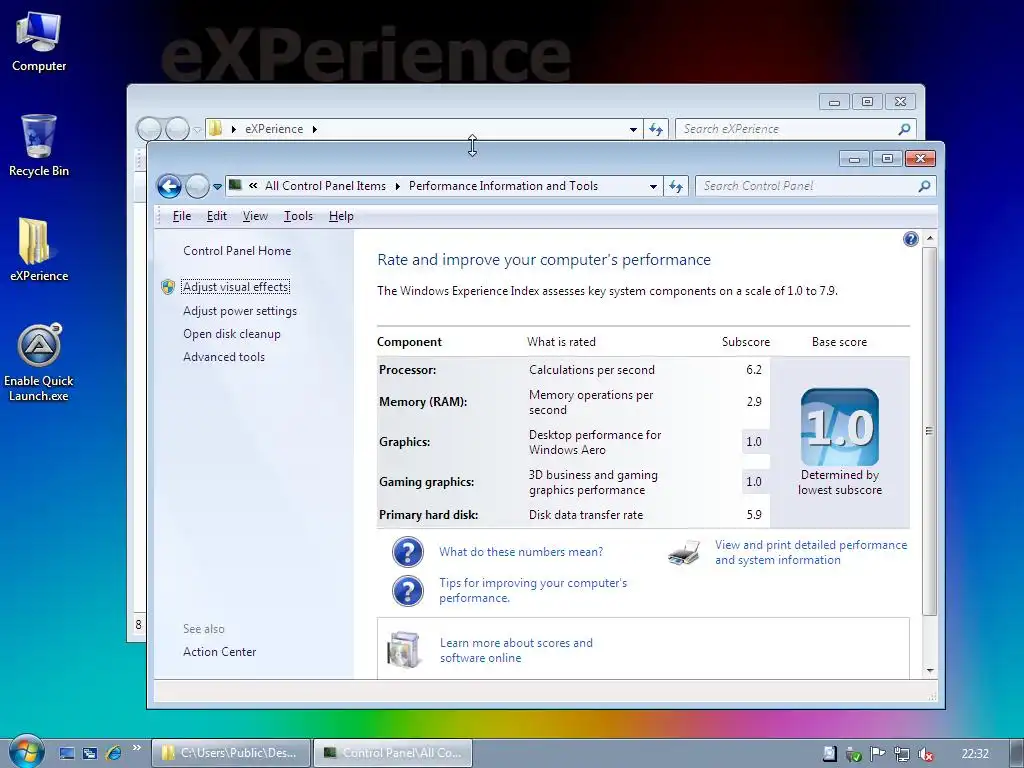
Task: Click the shield icon beside Adjust visual effects
Action: (x=168, y=287)
